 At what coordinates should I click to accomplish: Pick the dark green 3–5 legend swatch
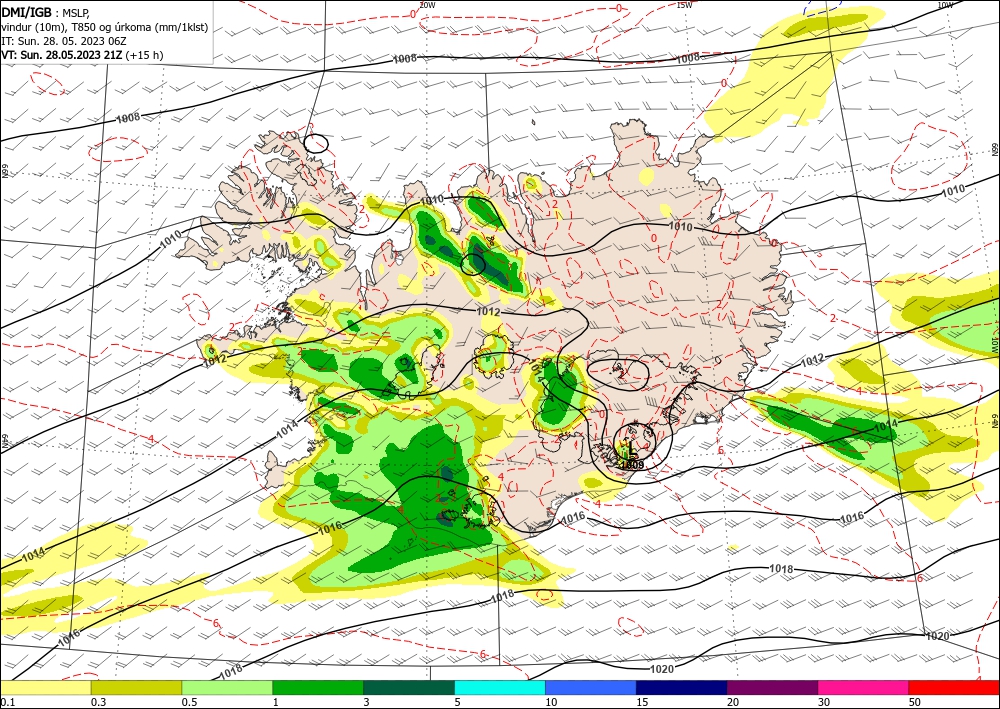tap(409, 688)
